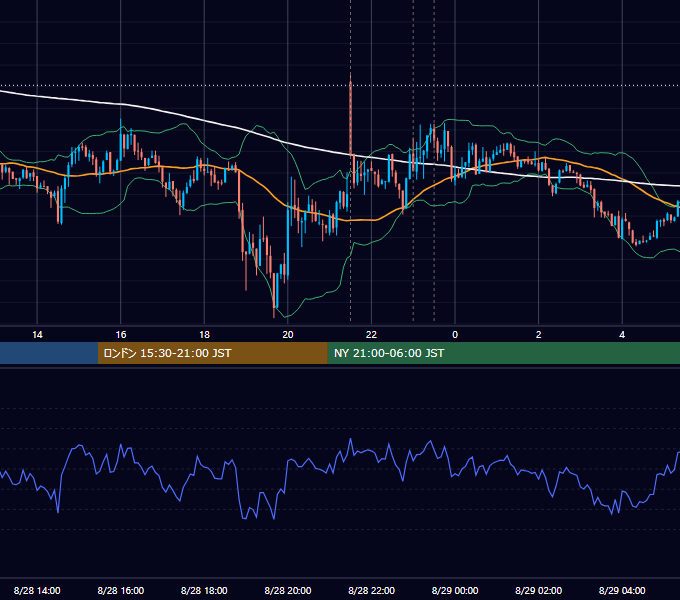The height and width of the screenshot is (600, 680).
Task: Select the blue session bar before ロンドン
Action: point(49,353)
